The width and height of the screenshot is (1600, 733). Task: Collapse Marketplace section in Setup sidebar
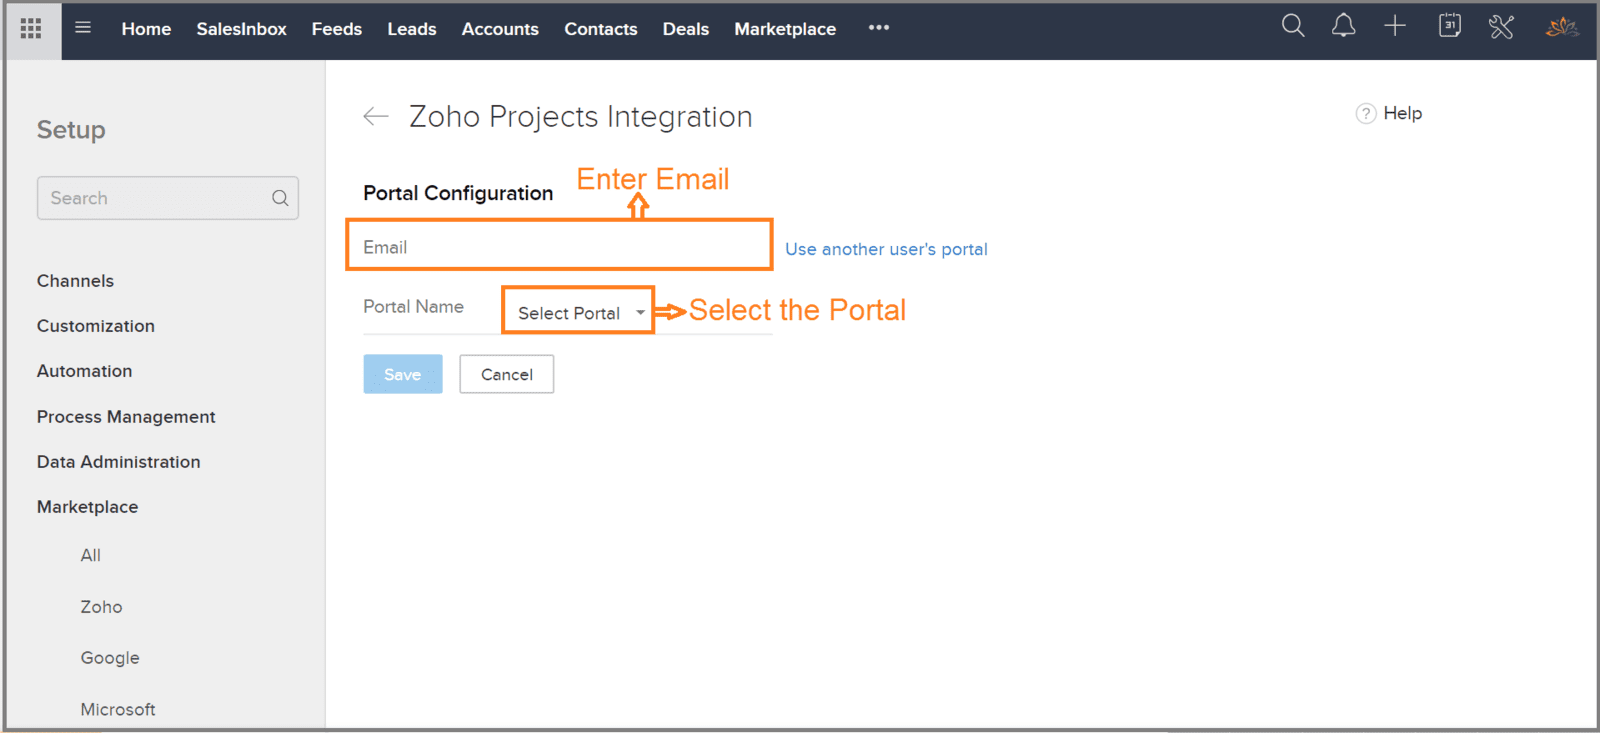coord(88,507)
